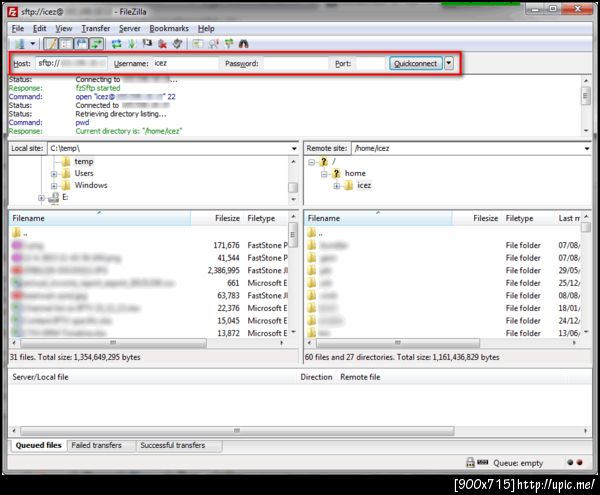
Task: Expand the Windows folder in local tree
Action: coord(54,186)
